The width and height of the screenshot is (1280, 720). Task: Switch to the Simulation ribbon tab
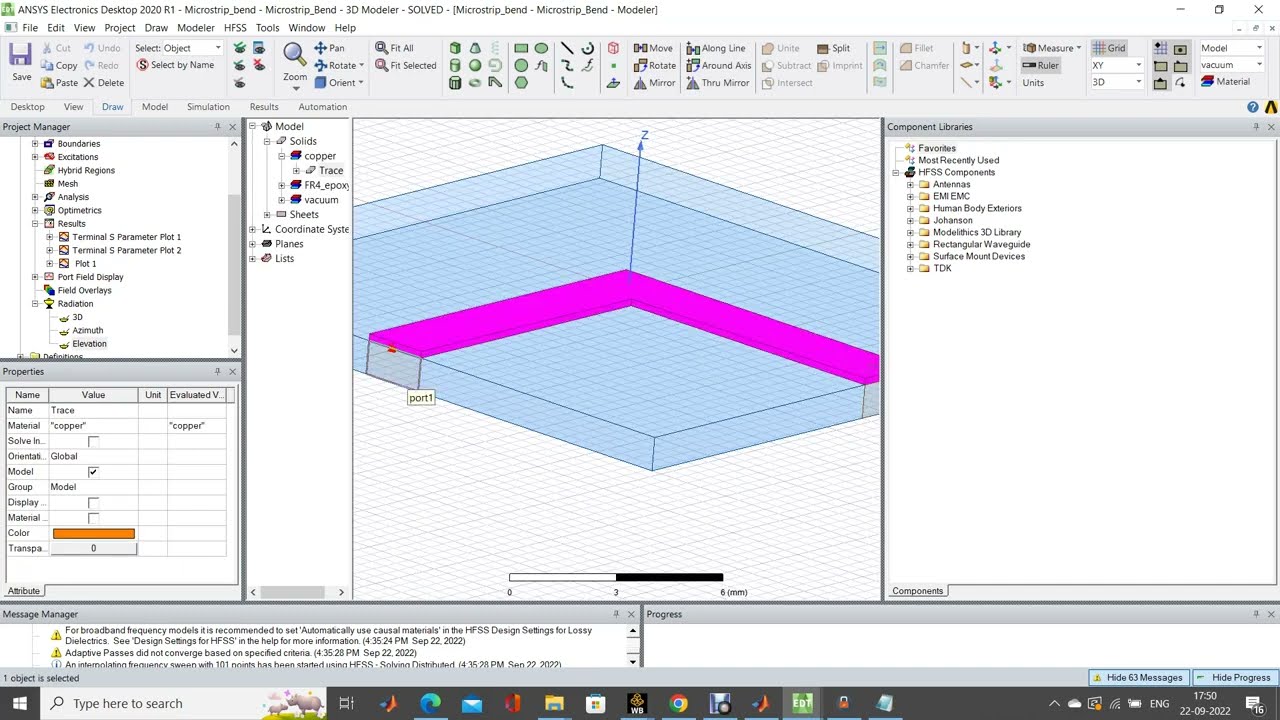(208, 107)
